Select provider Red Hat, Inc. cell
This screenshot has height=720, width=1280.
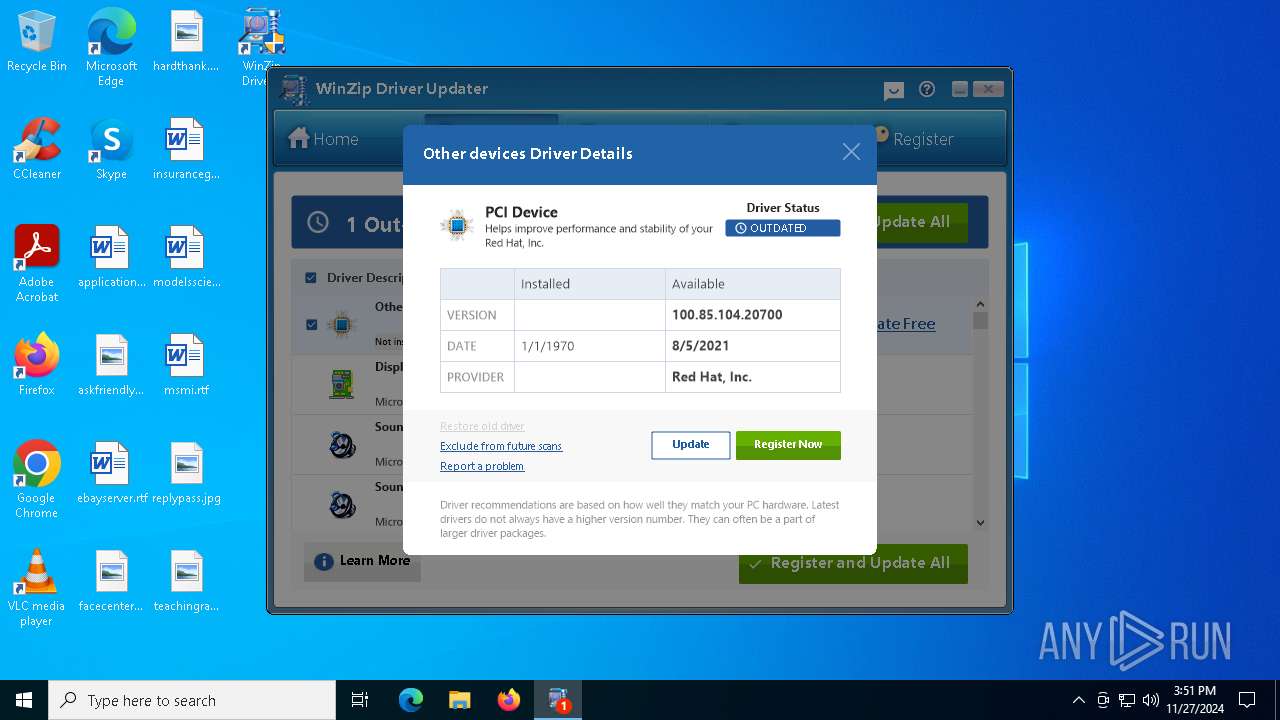[753, 377]
